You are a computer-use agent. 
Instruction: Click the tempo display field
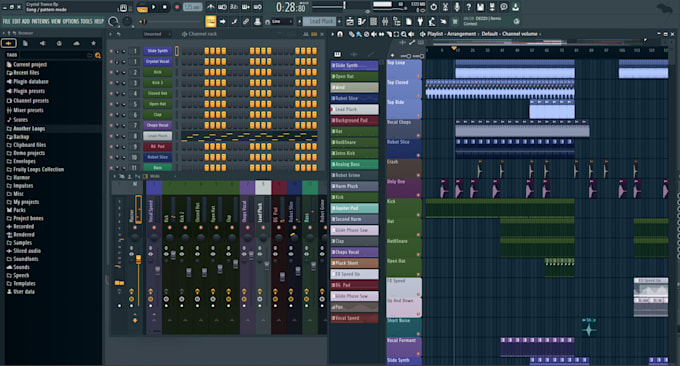(193, 7)
